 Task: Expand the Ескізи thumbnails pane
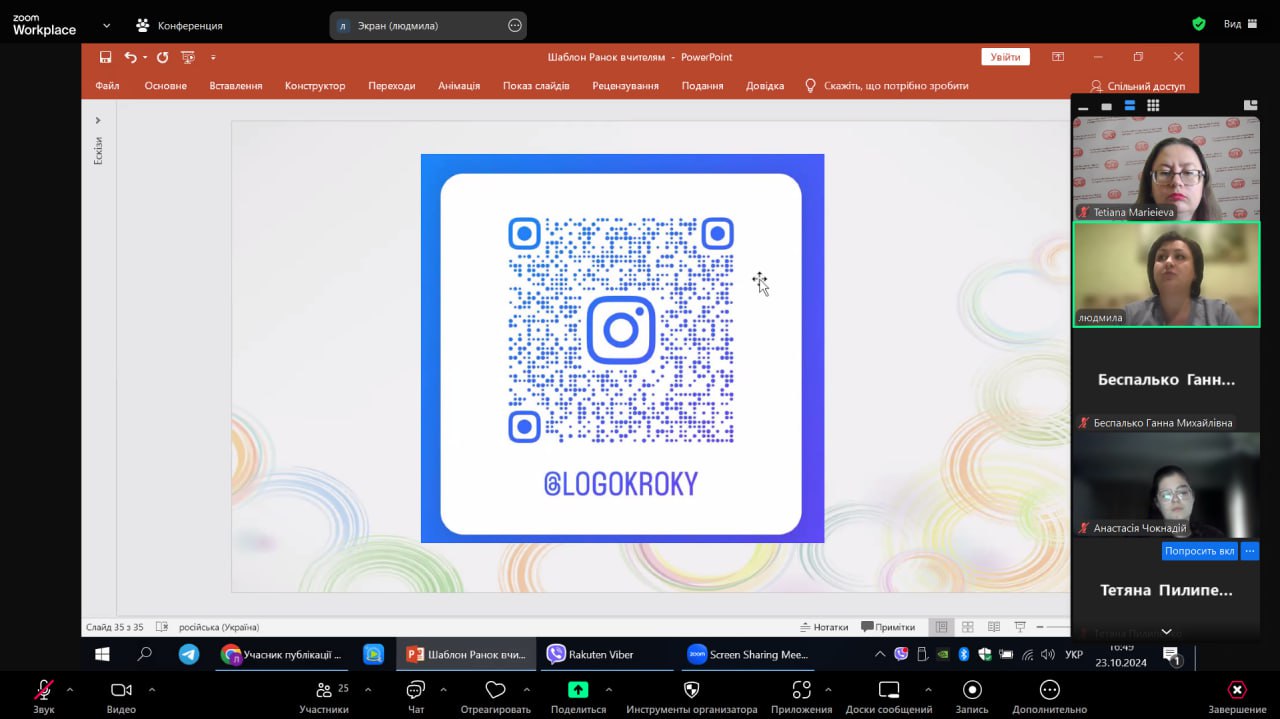pos(98,120)
